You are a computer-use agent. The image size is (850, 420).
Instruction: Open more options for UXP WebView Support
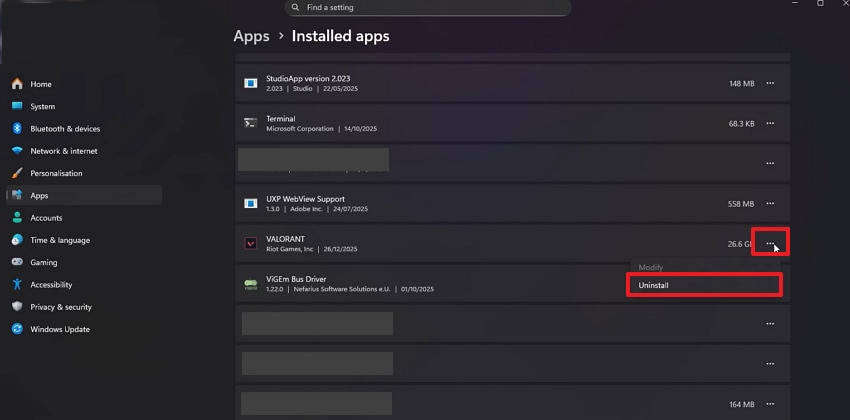[770, 203]
